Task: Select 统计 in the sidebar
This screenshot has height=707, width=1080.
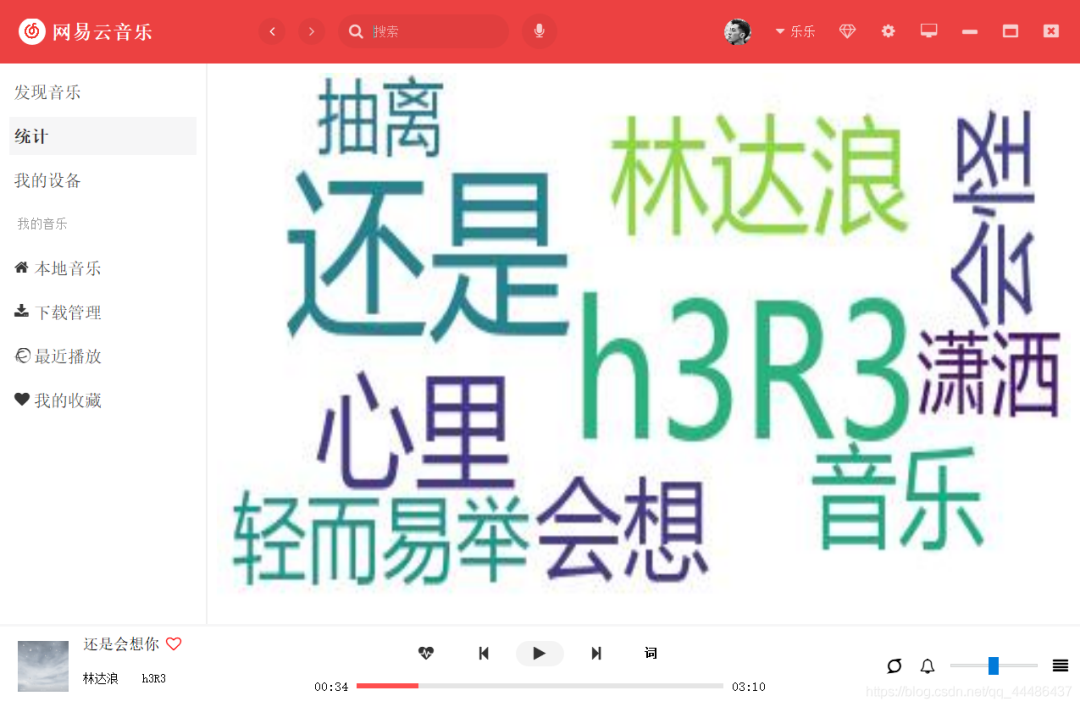Action: point(103,136)
